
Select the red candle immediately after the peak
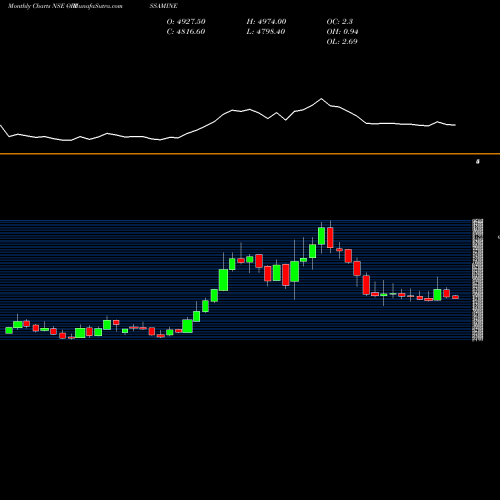(330, 238)
